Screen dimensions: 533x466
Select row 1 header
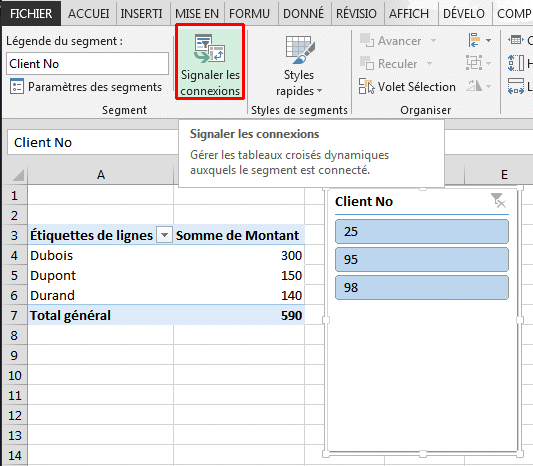[14, 195]
